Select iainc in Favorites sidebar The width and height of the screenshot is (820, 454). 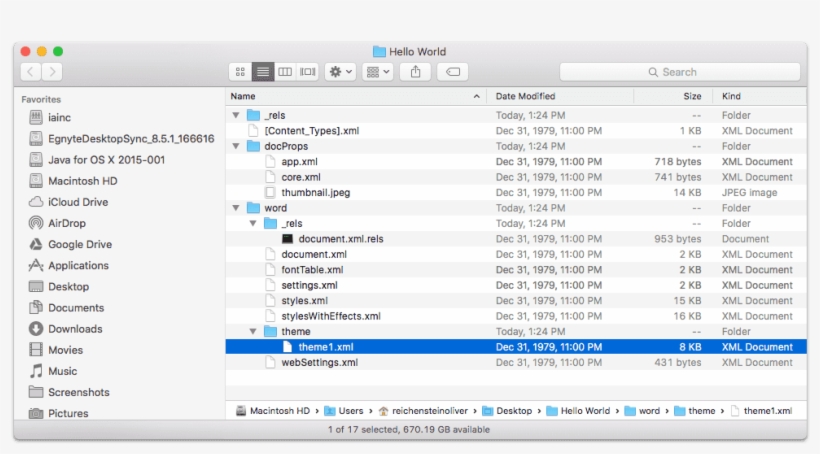tap(59, 118)
